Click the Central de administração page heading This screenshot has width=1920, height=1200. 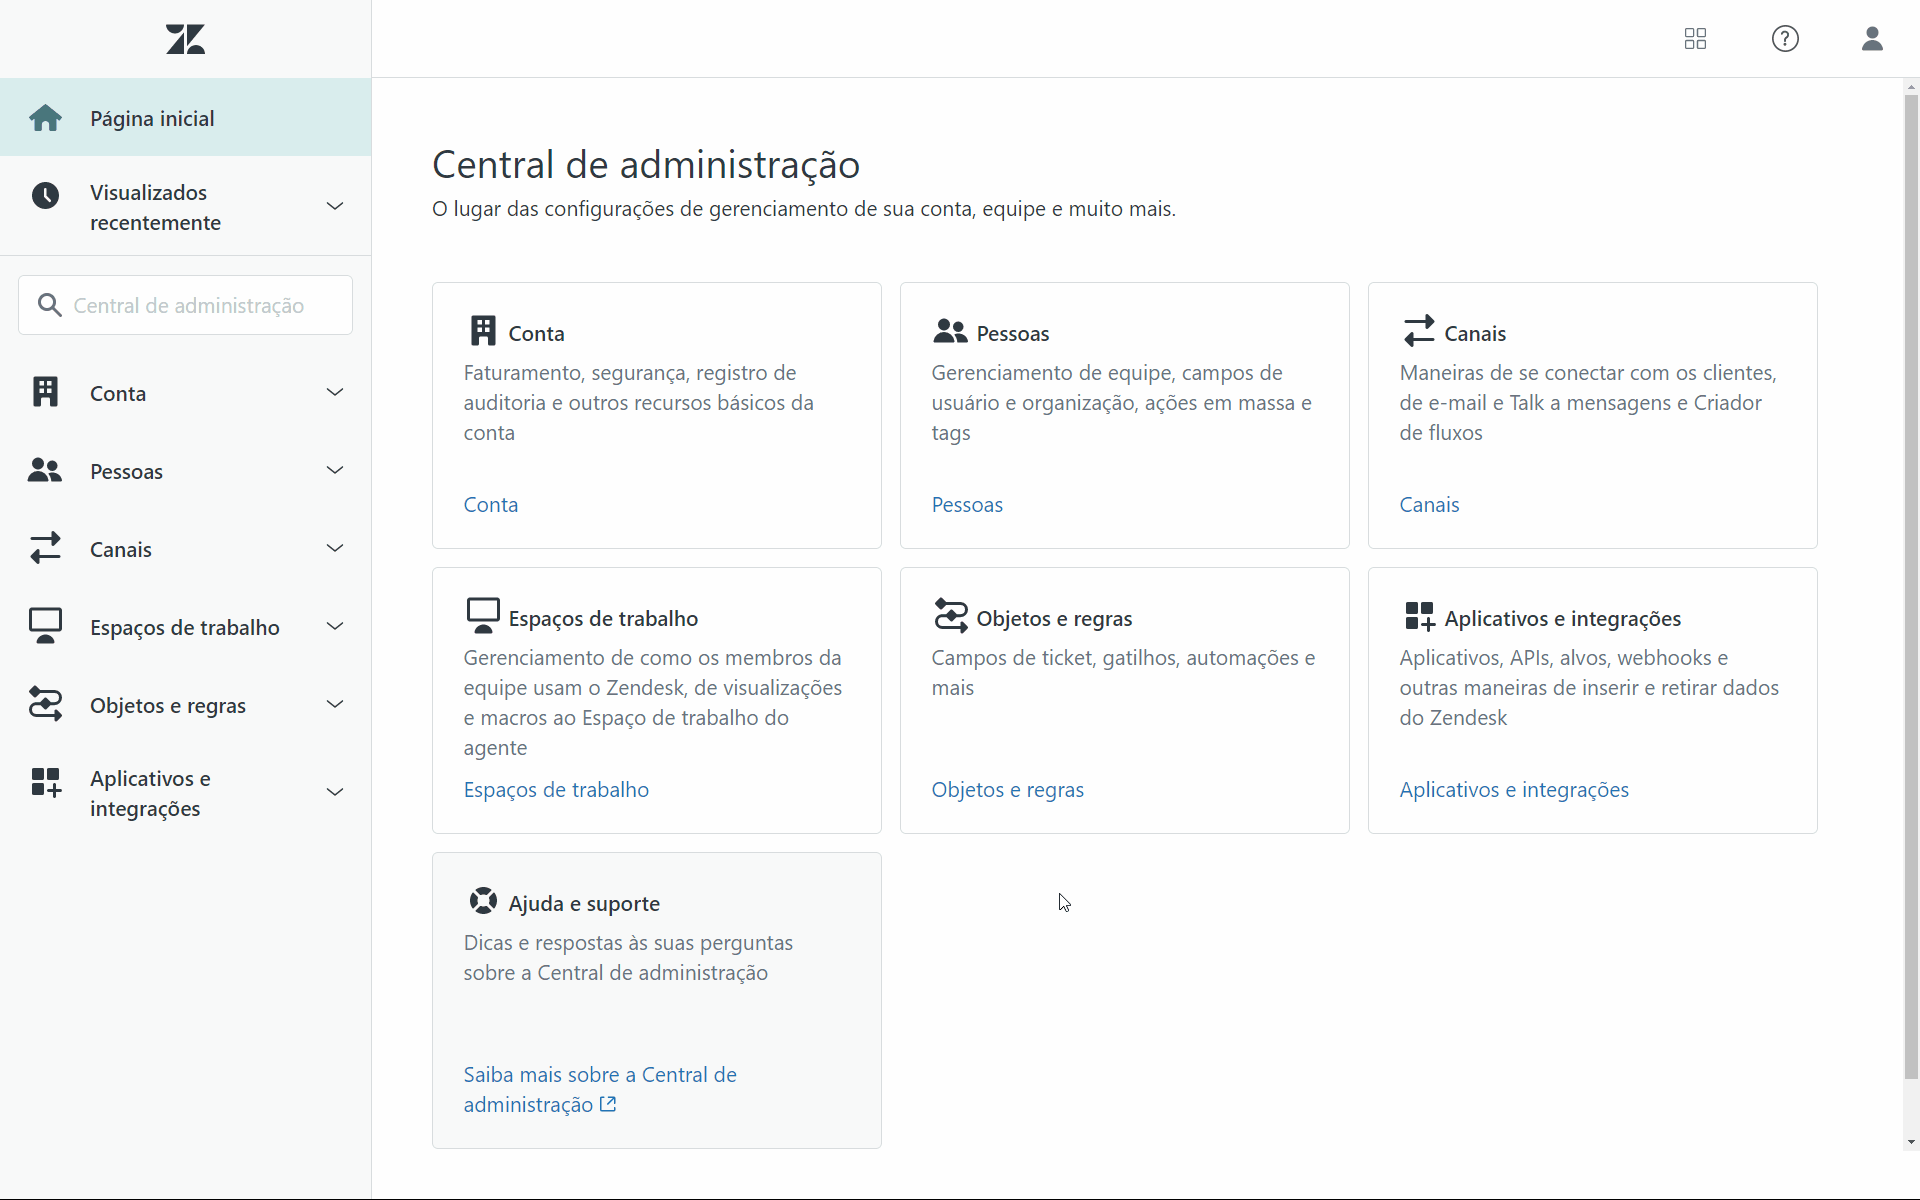[x=646, y=164]
